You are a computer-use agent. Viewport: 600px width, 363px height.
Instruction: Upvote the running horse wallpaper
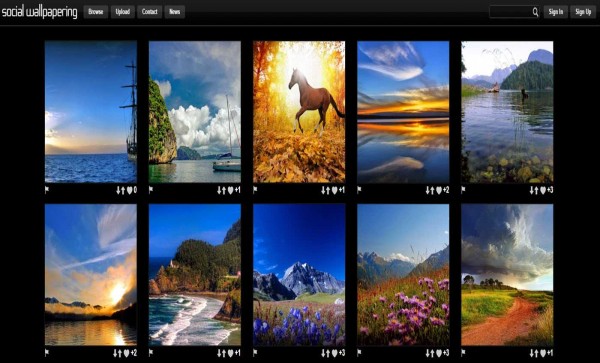click(x=328, y=190)
